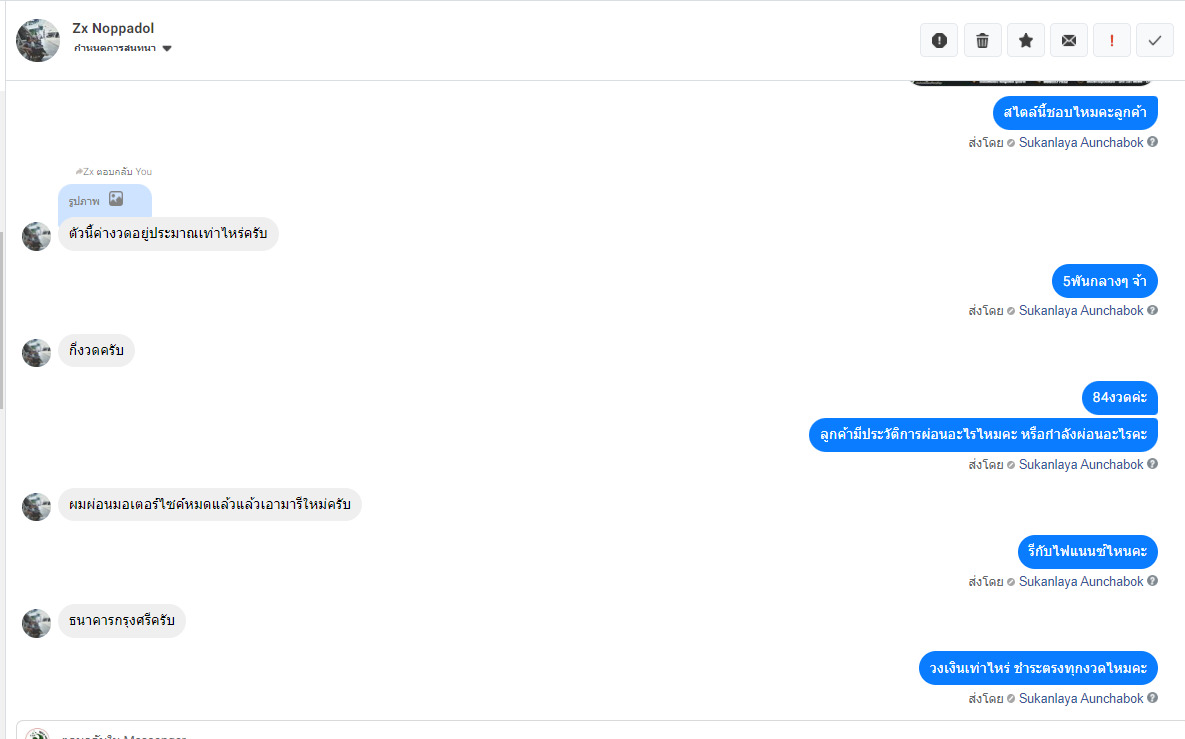The image size is (1185, 739).
Task: Click the spam octagon icon button
Action: coord(939,40)
